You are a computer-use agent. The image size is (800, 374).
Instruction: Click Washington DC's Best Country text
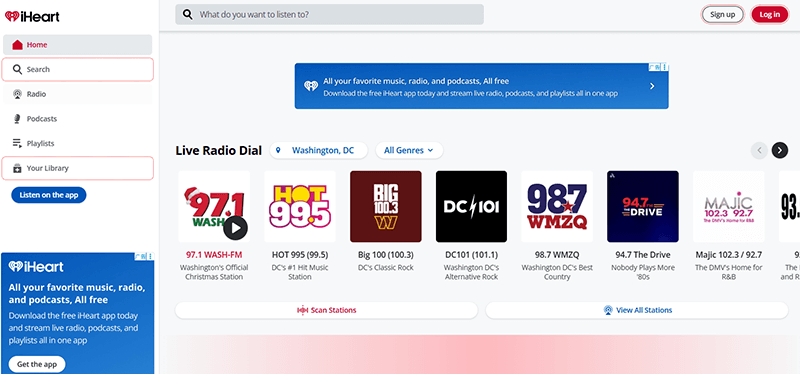[557, 272]
